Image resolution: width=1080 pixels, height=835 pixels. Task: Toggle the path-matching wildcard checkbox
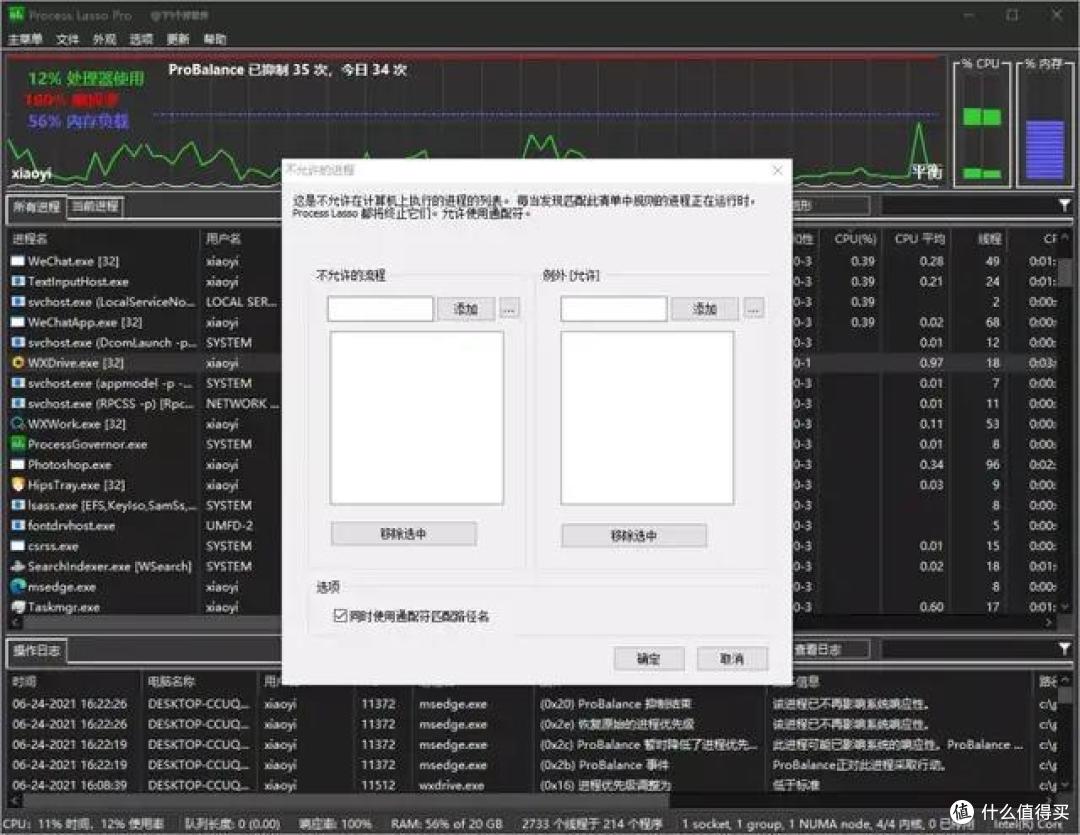(340, 615)
